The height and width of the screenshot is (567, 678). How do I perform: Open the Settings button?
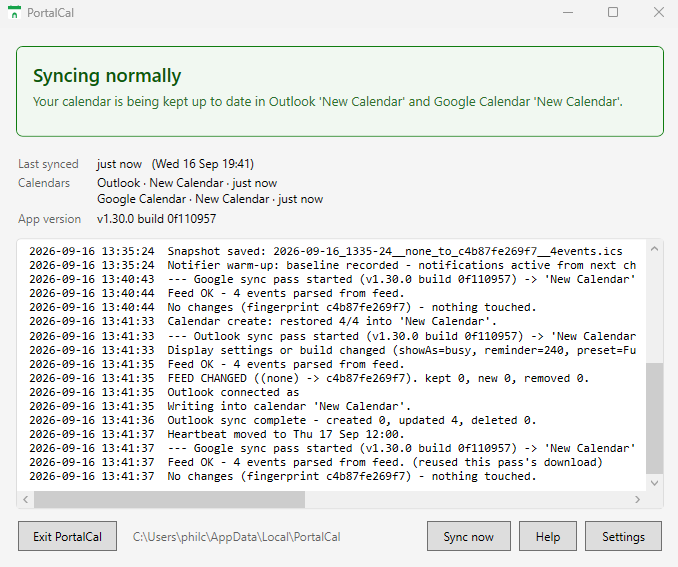(x=623, y=536)
